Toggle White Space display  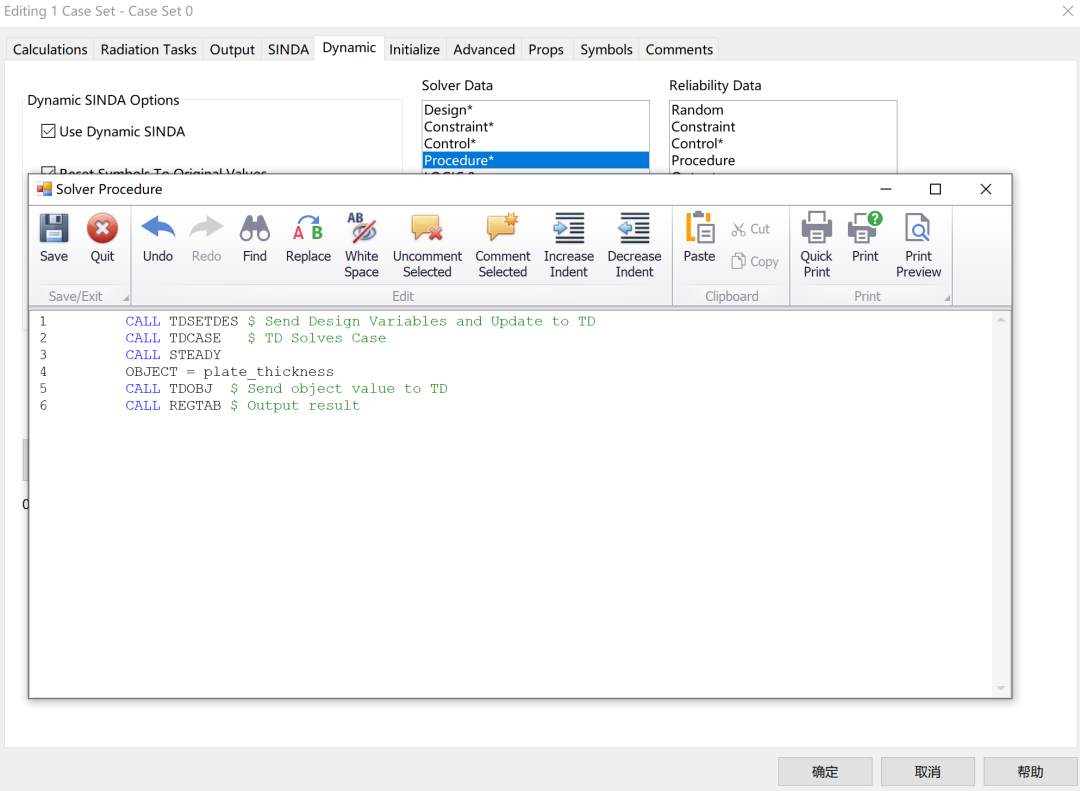[x=362, y=245]
